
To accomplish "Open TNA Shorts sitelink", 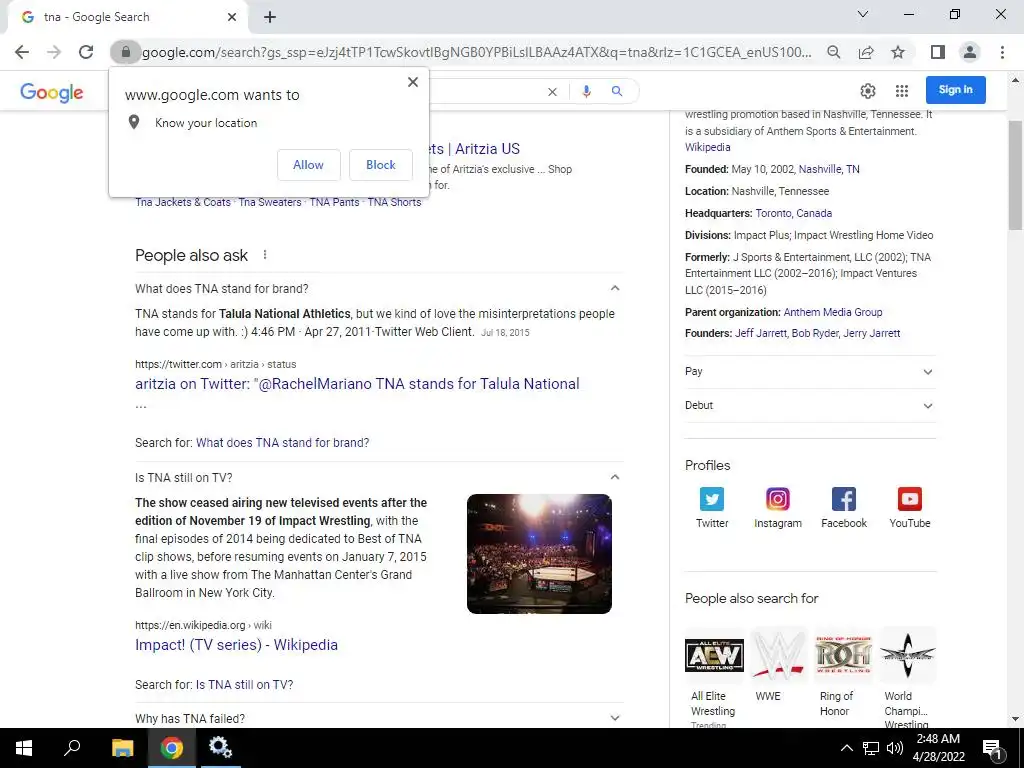I will coord(394,202).
